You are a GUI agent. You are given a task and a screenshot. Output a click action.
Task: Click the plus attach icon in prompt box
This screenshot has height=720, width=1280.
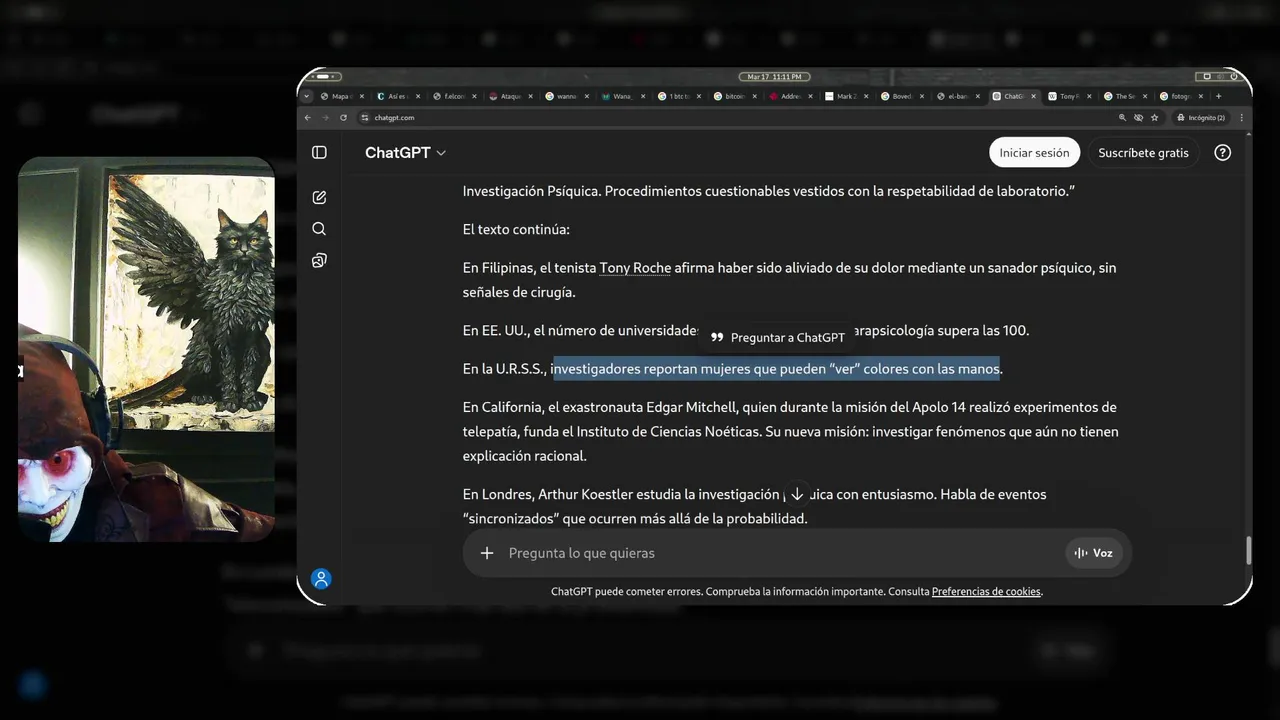coord(487,553)
